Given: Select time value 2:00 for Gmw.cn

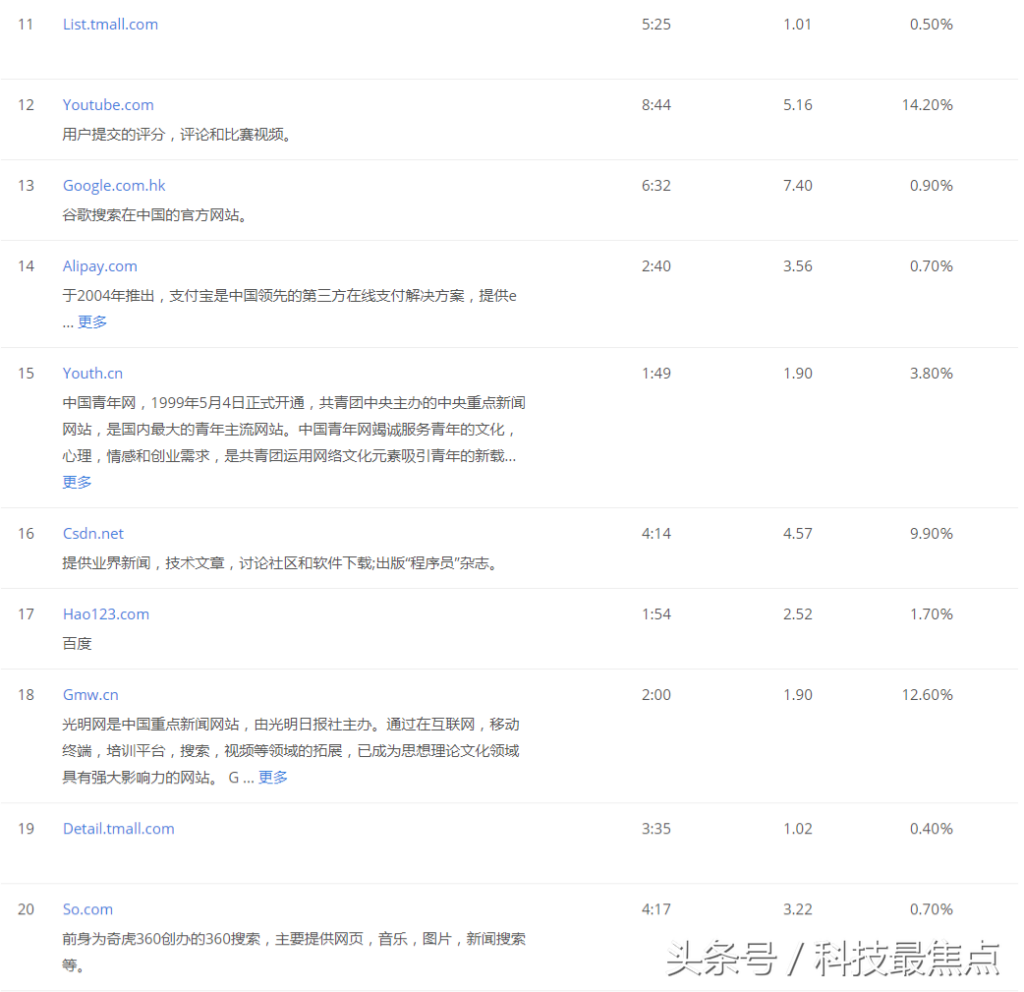Looking at the screenshot, I should pos(656,695).
